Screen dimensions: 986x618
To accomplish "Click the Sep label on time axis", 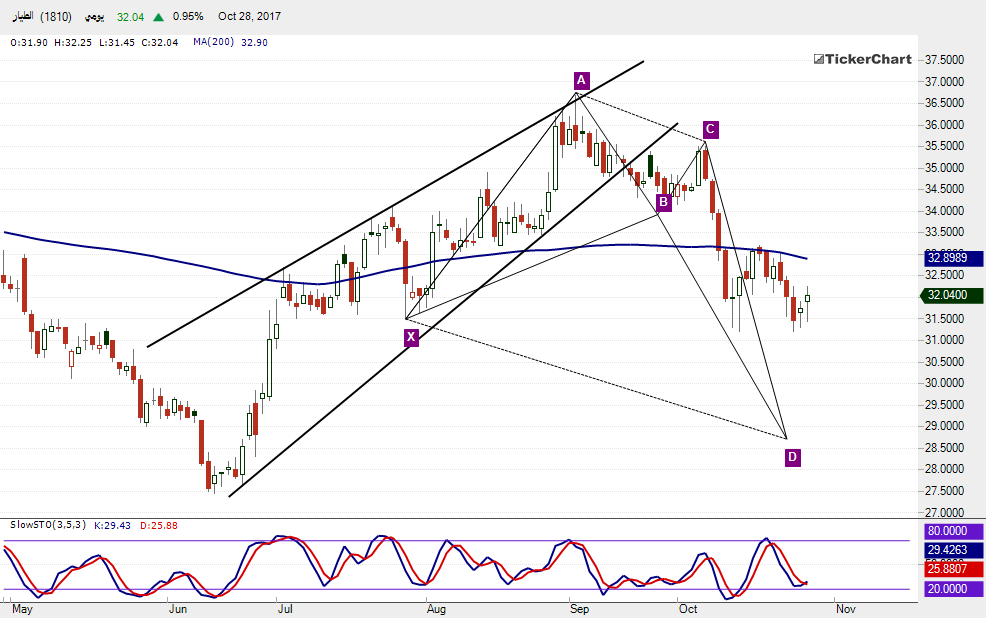I will pos(580,607).
